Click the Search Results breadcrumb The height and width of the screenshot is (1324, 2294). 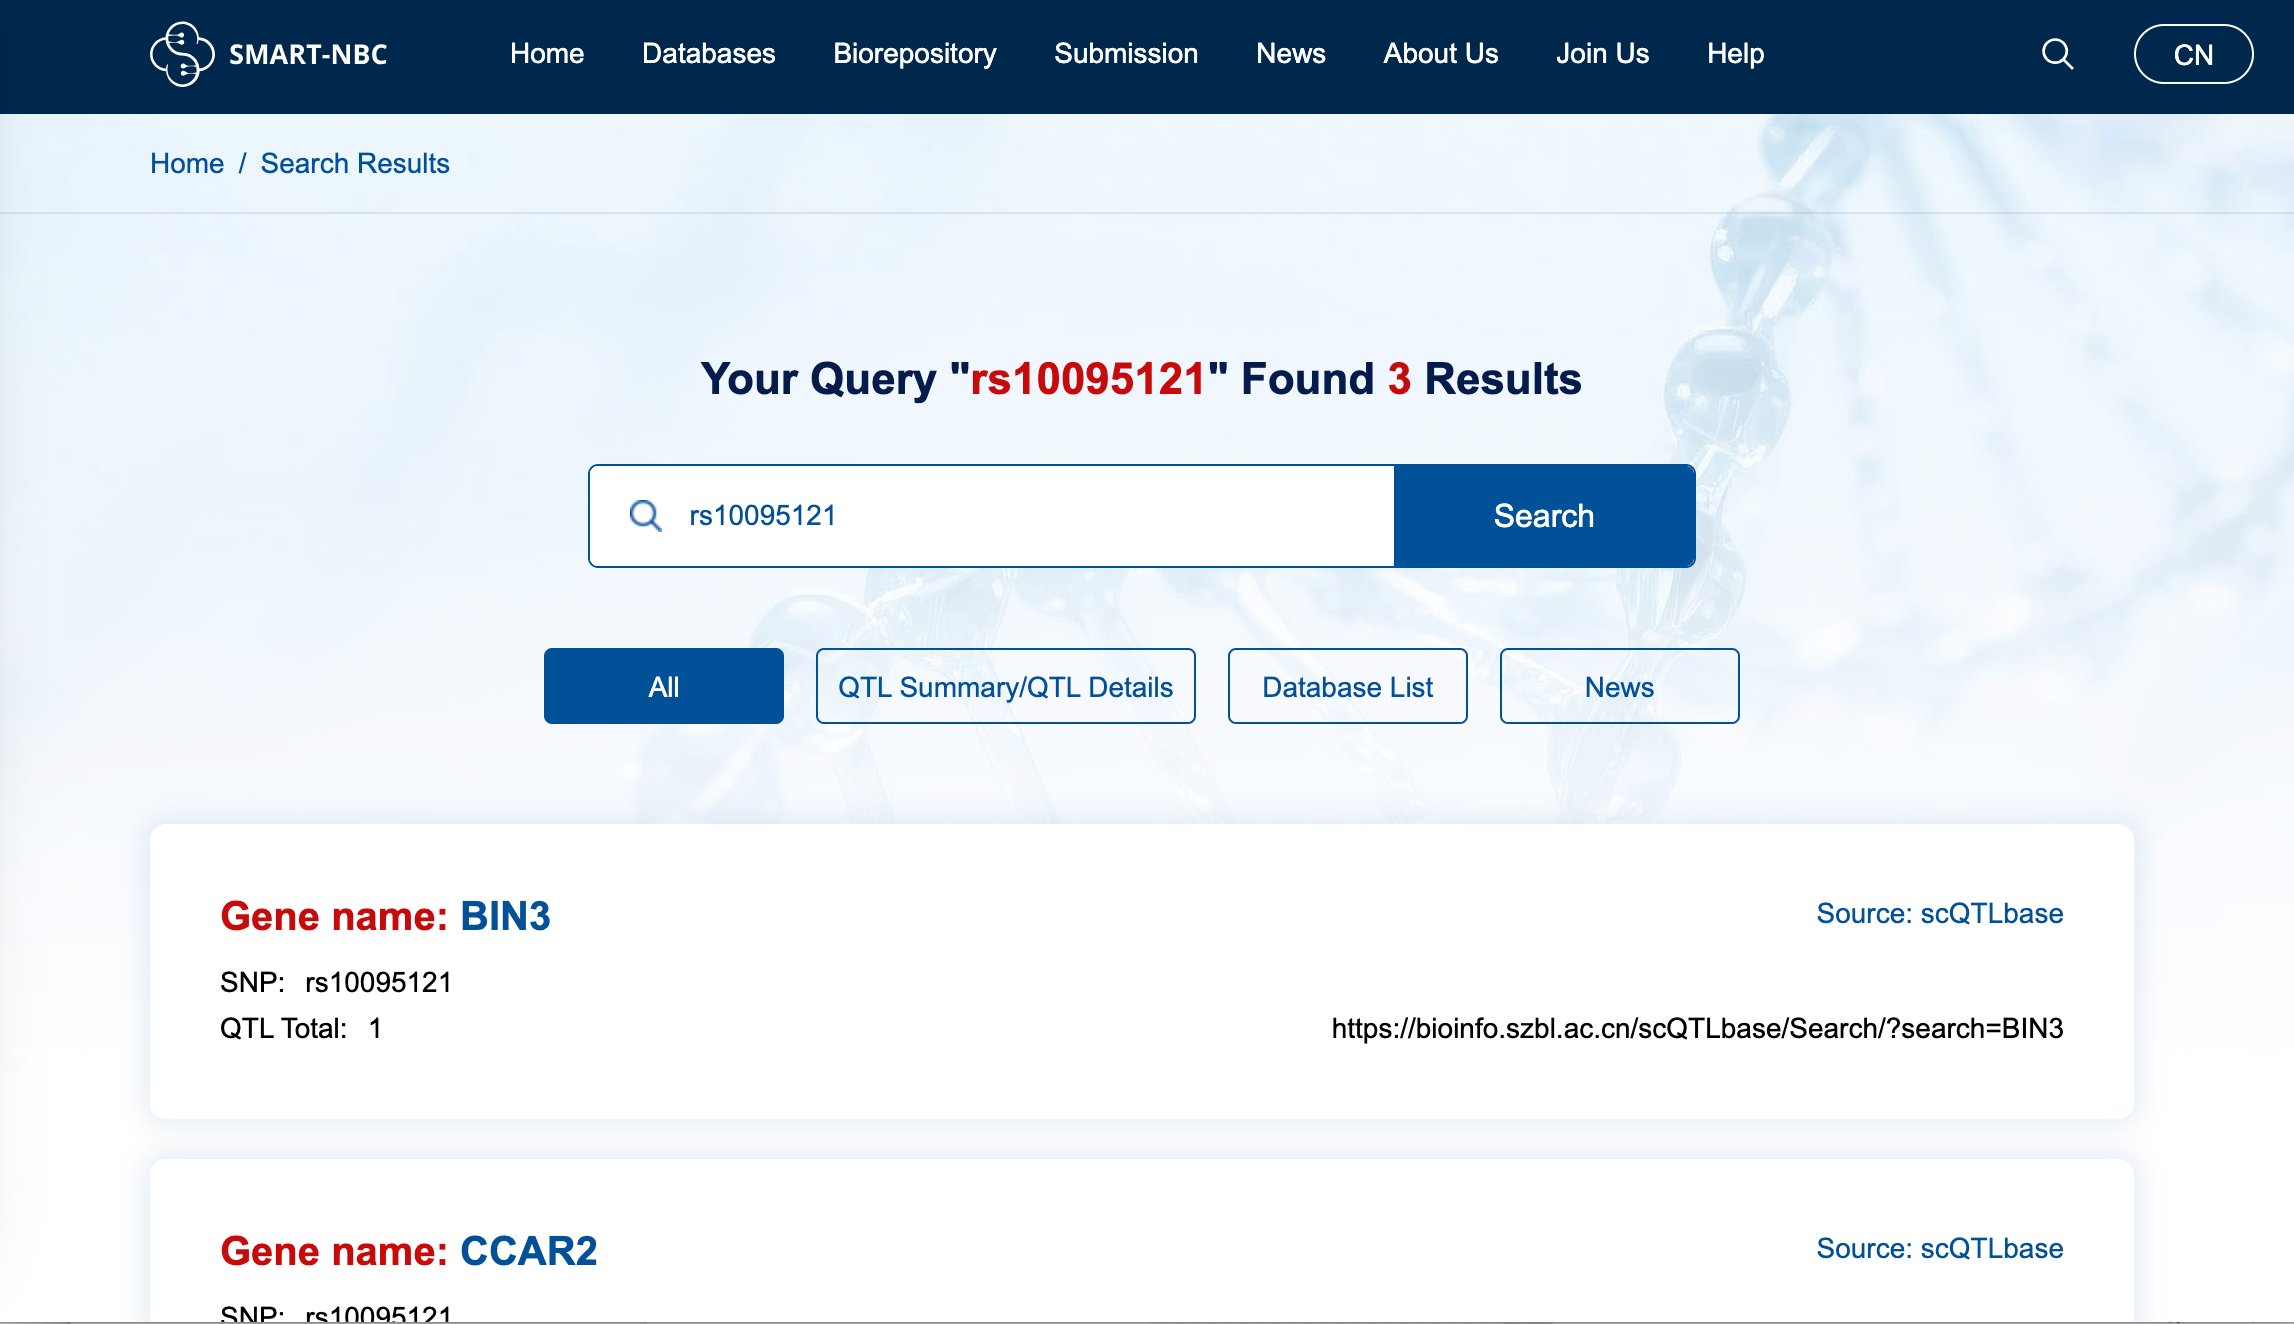(355, 164)
